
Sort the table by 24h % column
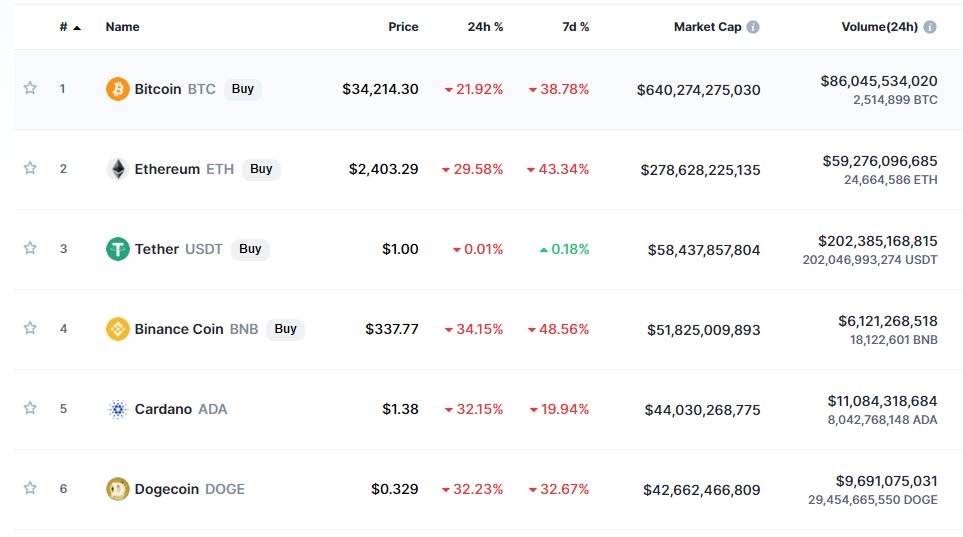pyautogui.click(x=485, y=27)
